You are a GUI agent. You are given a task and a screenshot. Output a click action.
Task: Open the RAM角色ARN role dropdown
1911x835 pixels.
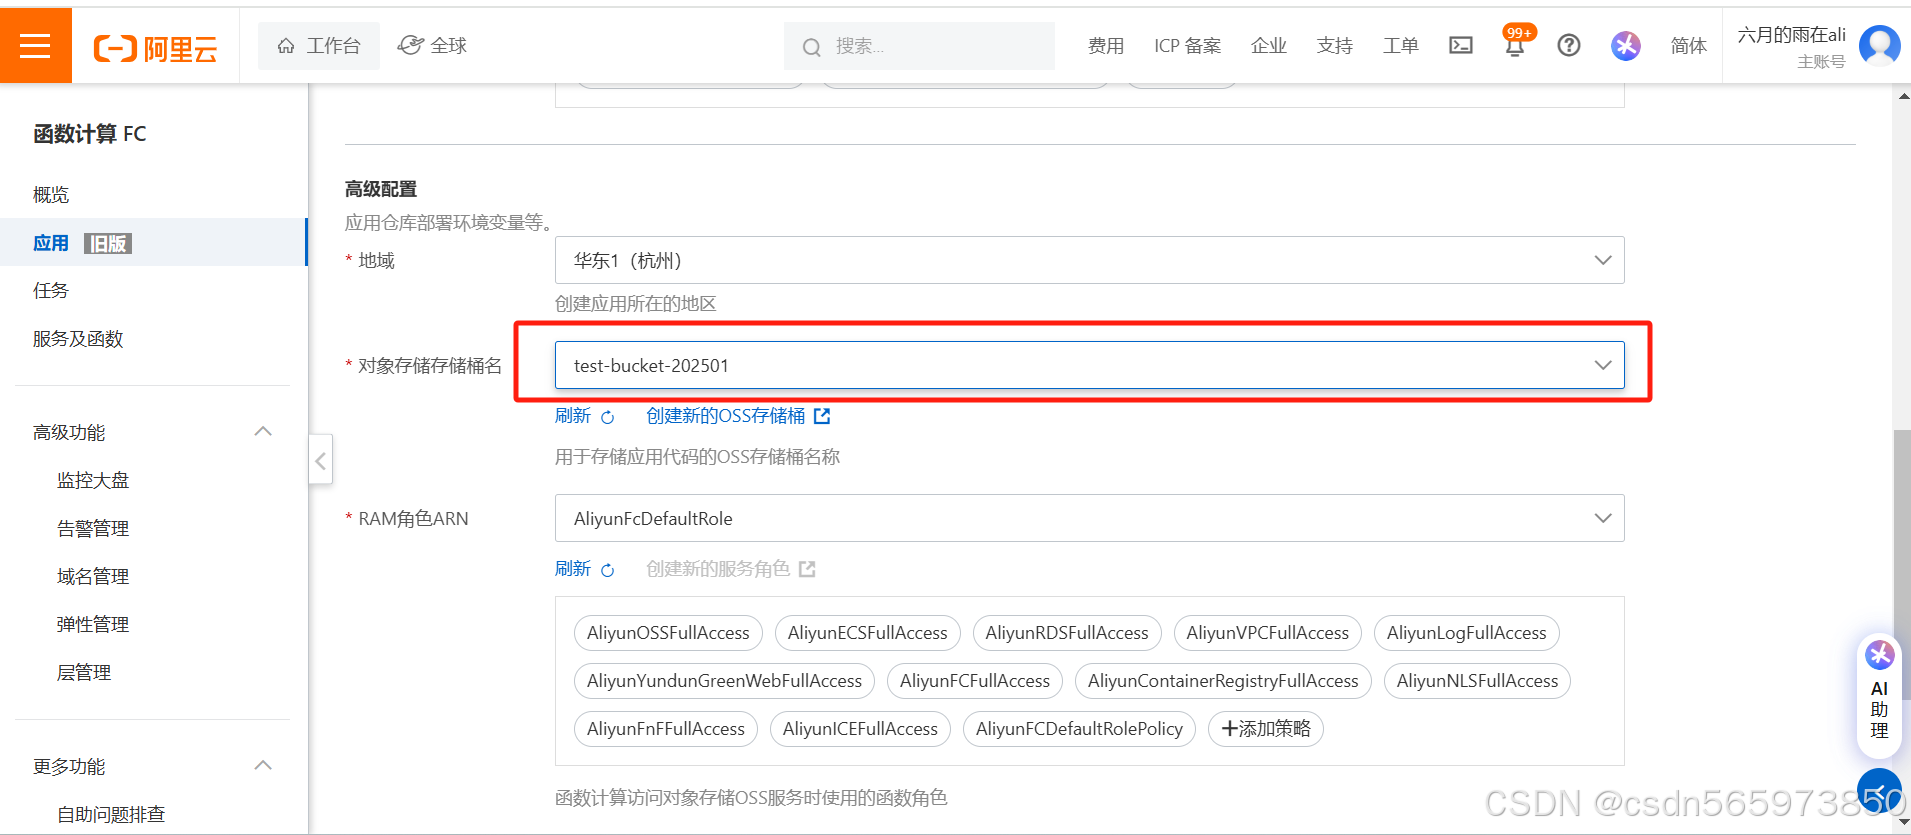1090,518
